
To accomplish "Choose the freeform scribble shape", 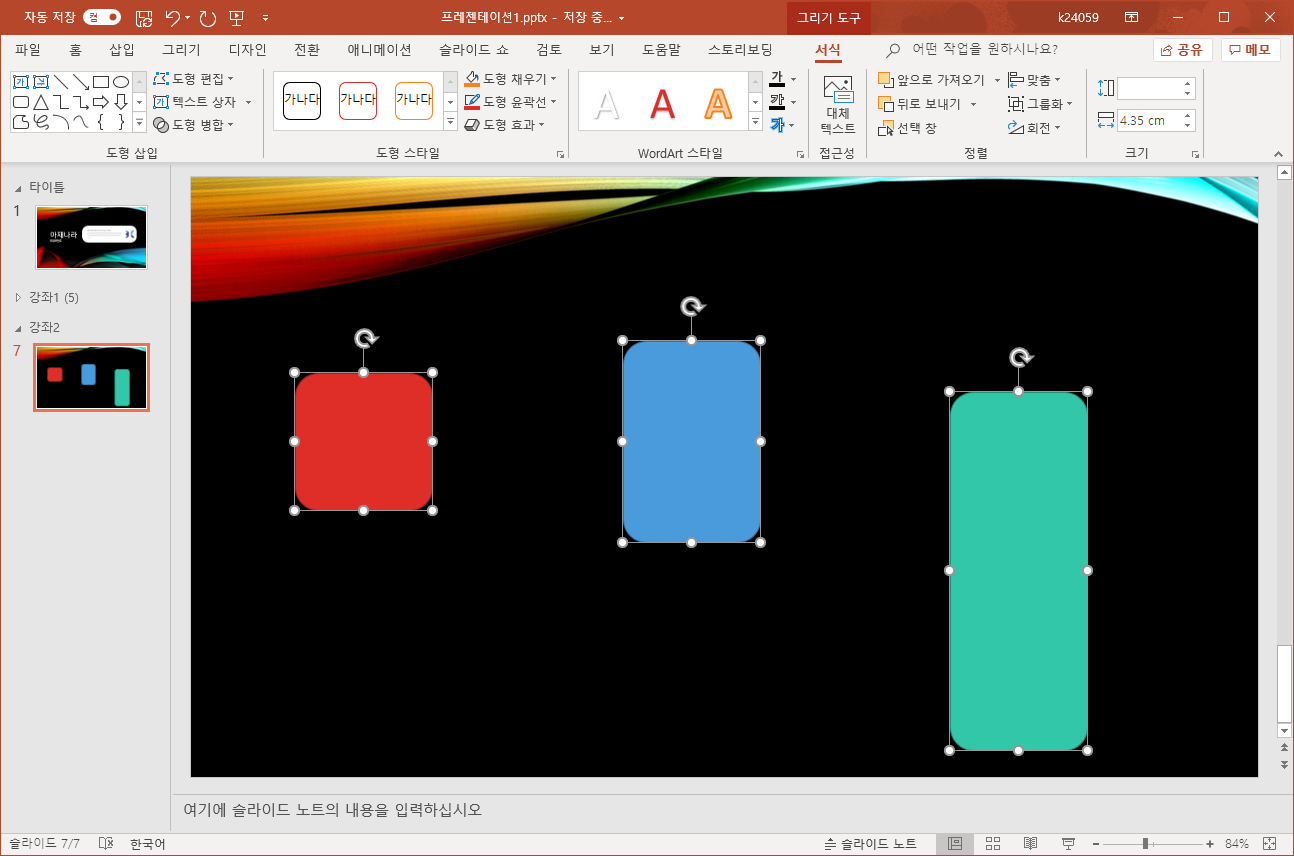I will [x=41, y=122].
